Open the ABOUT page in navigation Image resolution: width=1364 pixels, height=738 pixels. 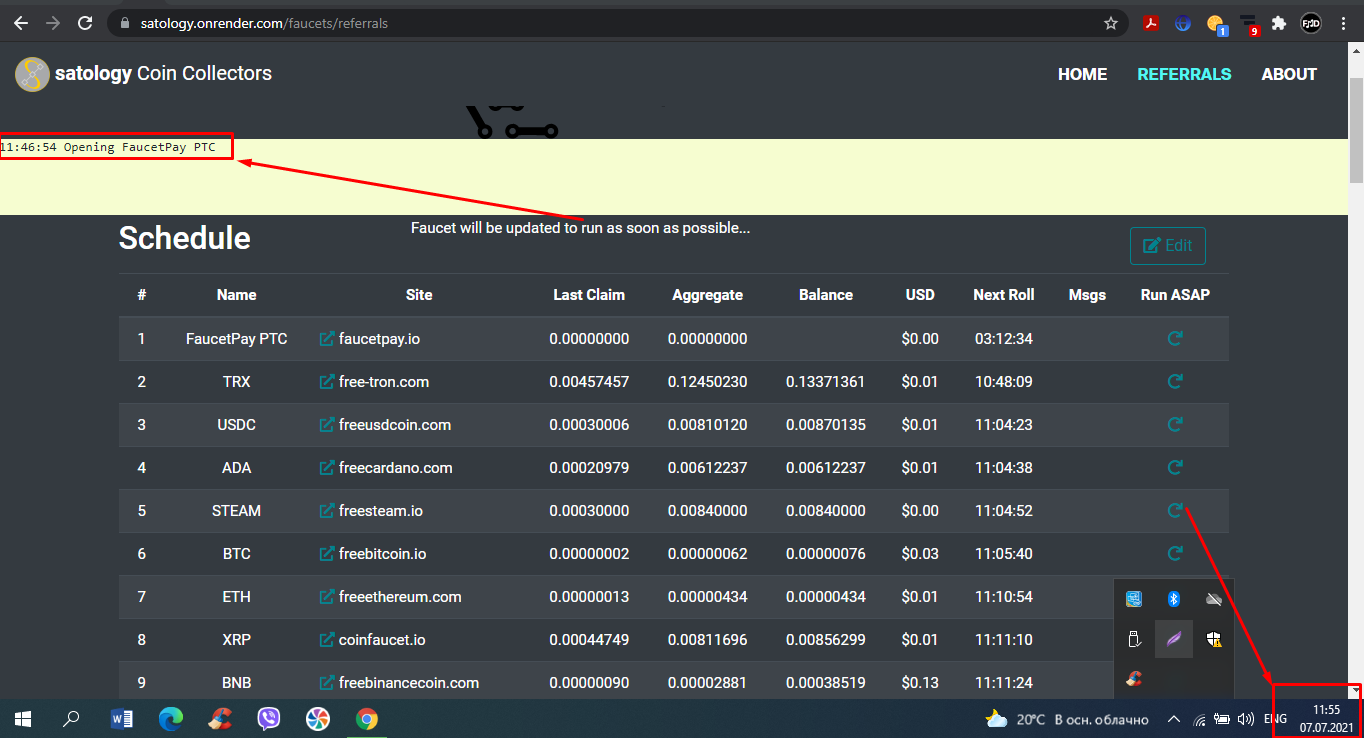[1288, 74]
